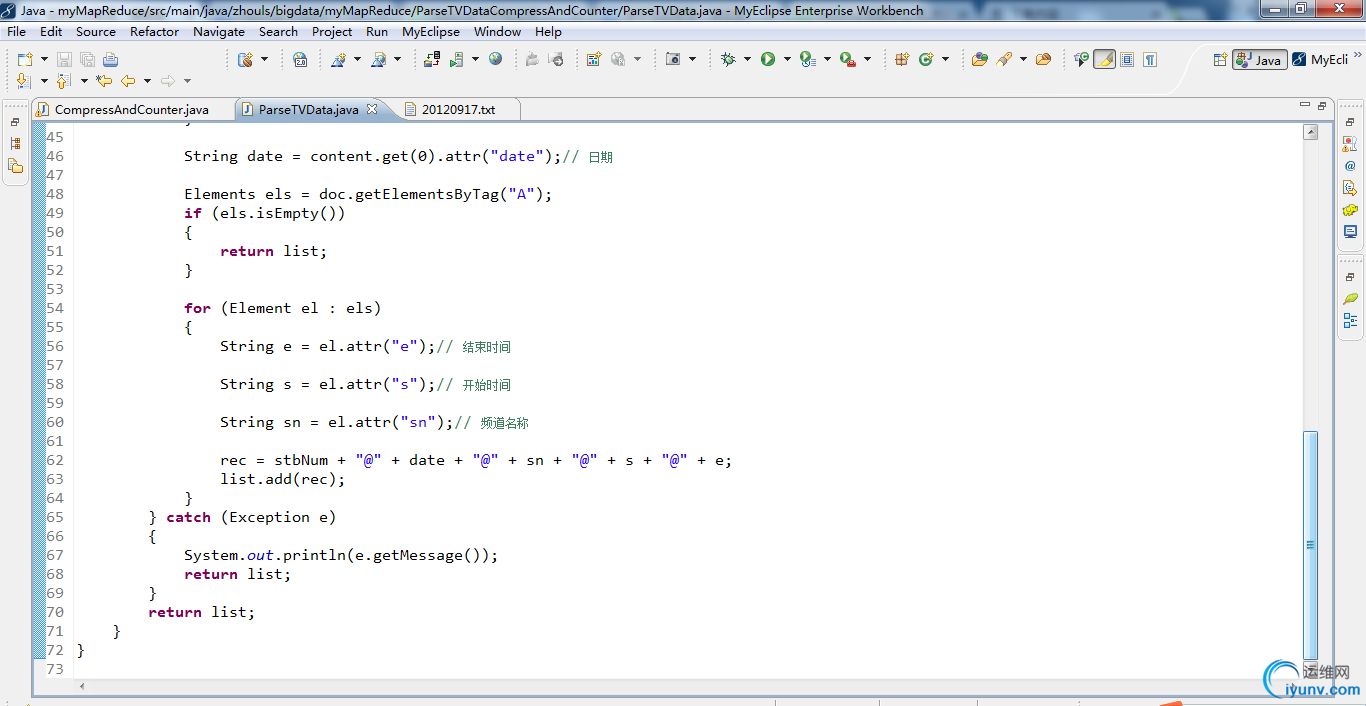This screenshot has width=1366, height=706.
Task: Open the Debug configurations dropdown arrow
Action: click(747, 59)
